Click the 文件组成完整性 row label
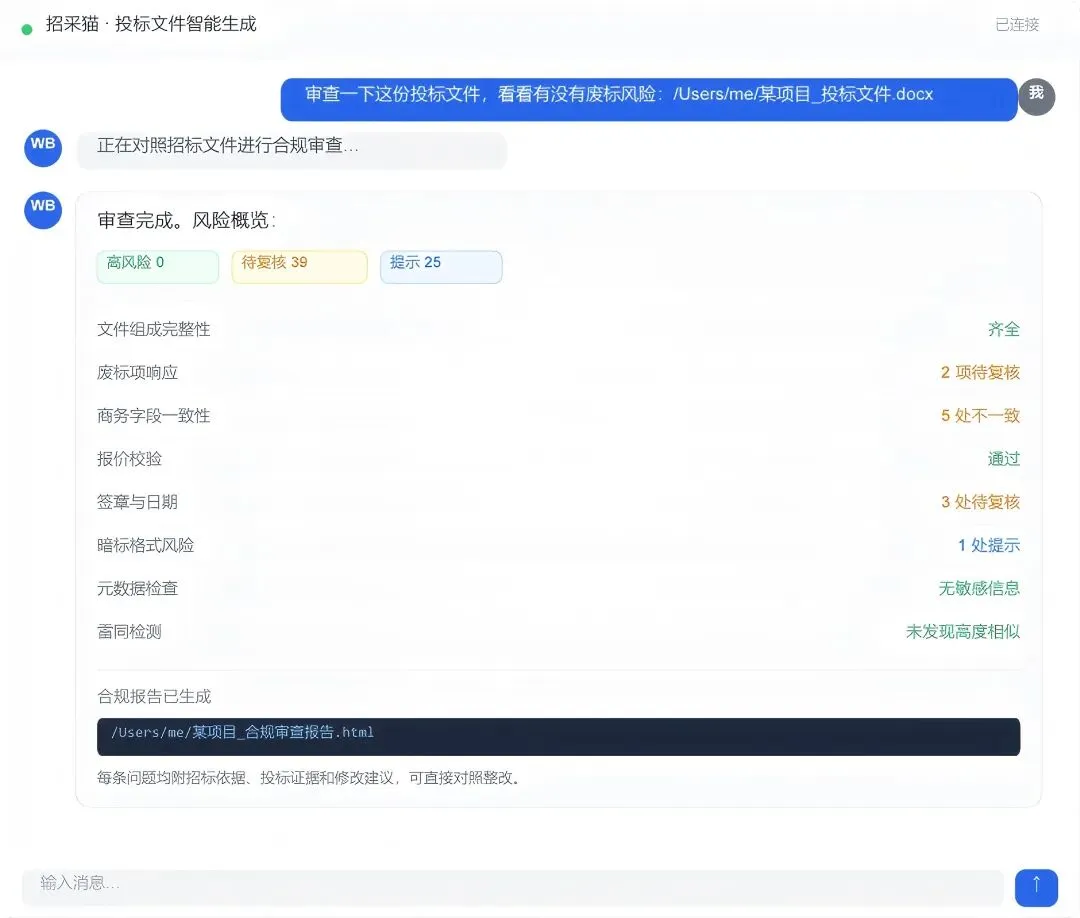 pyautogui.click(x=154, y=329)
